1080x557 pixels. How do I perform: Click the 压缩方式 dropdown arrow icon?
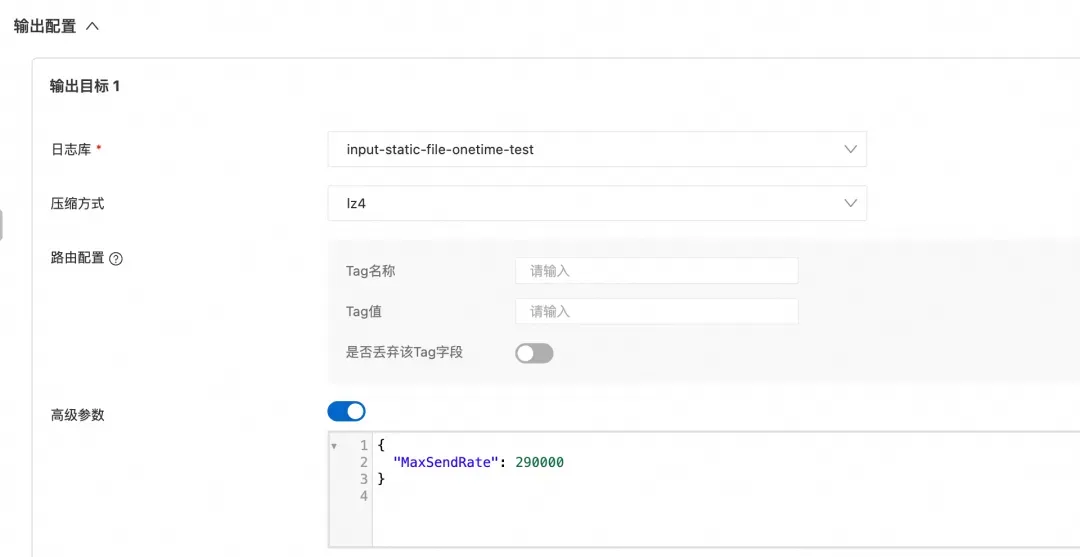pyautogui.click(x=850, y=203)
